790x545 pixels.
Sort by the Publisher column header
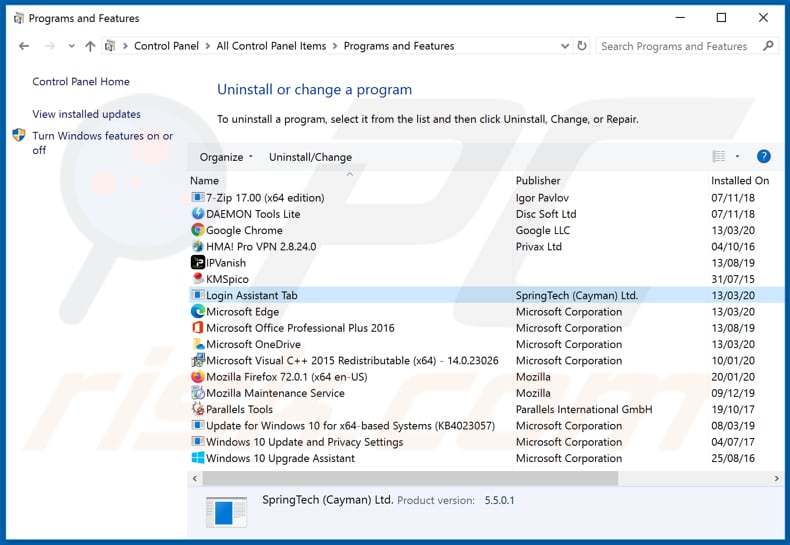tap(538, 180)
